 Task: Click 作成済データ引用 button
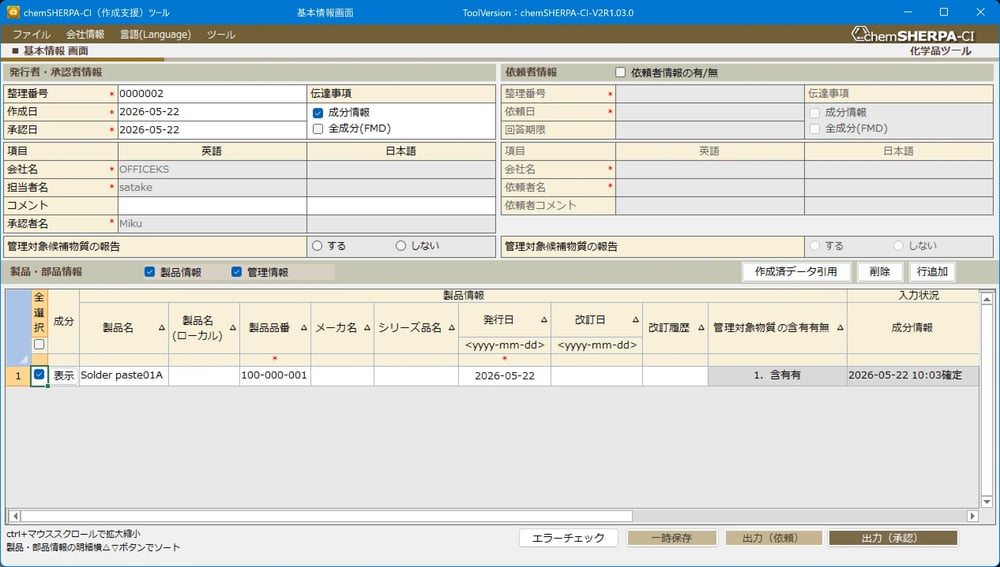click(x=796, y=272)
